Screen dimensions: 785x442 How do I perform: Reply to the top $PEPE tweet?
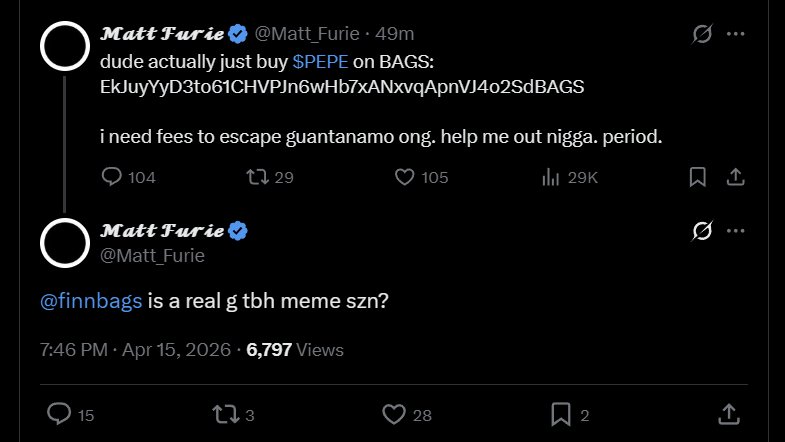[x=113, y=177]
